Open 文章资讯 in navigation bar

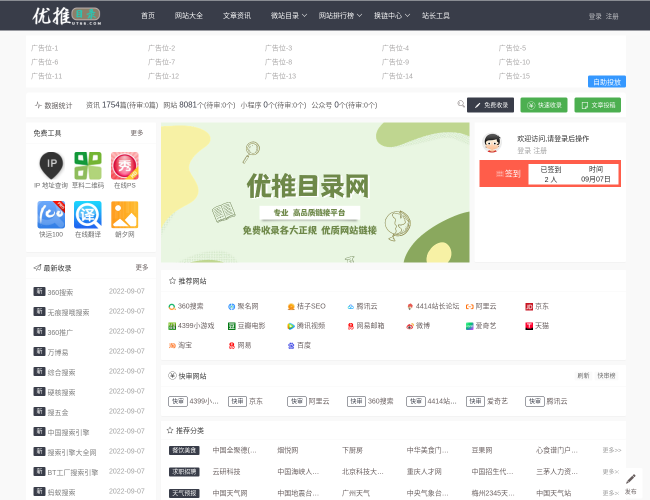coord(237,15)
